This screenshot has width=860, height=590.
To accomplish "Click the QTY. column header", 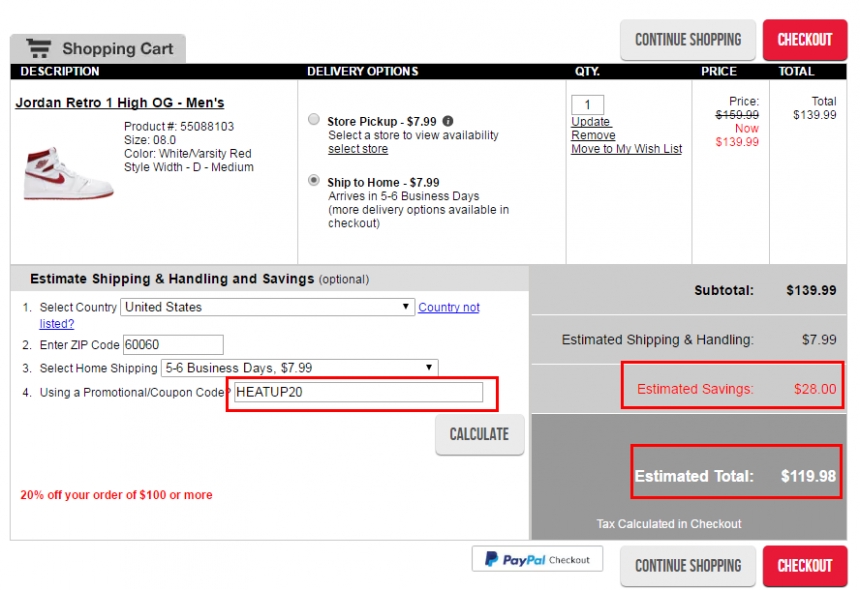I will tap(587, 71).
